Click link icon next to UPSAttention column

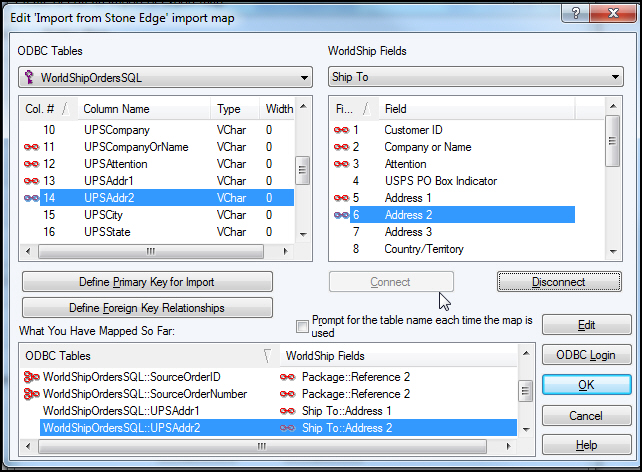(31, 164)
